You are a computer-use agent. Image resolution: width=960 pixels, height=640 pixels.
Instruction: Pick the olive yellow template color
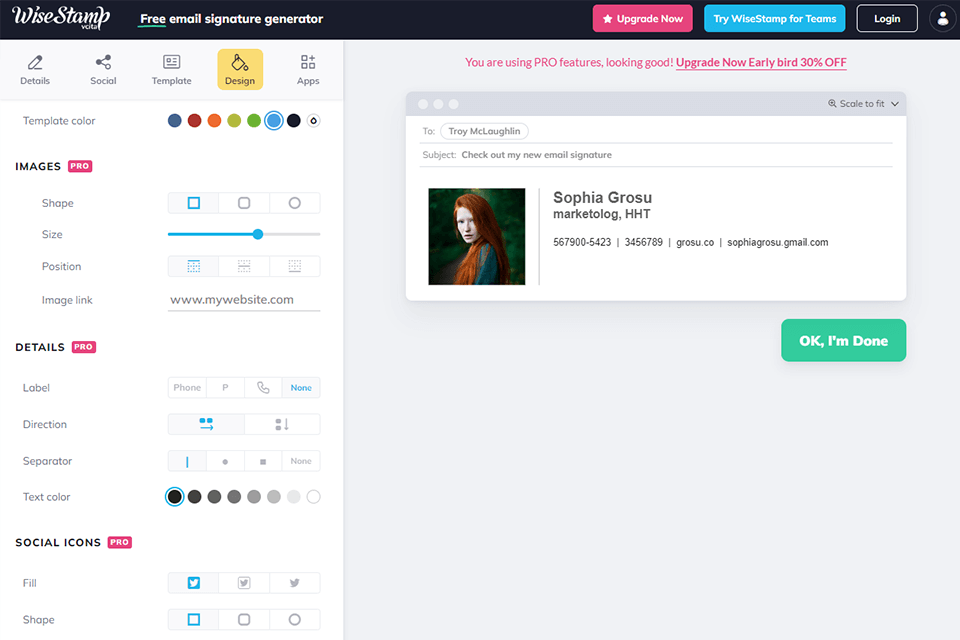point(234,121)
